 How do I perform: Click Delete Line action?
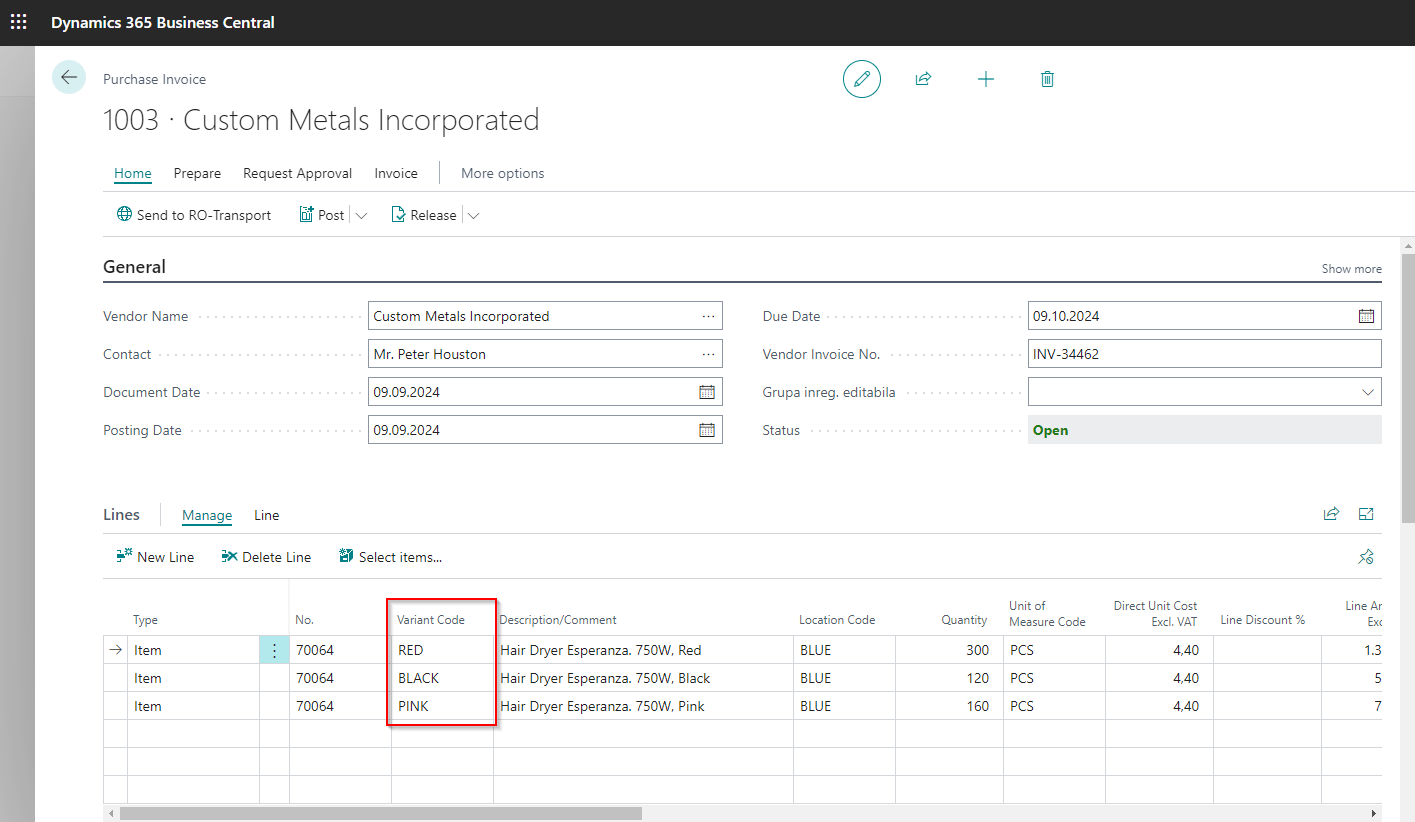pyautogui.click(x=266, y=557)
